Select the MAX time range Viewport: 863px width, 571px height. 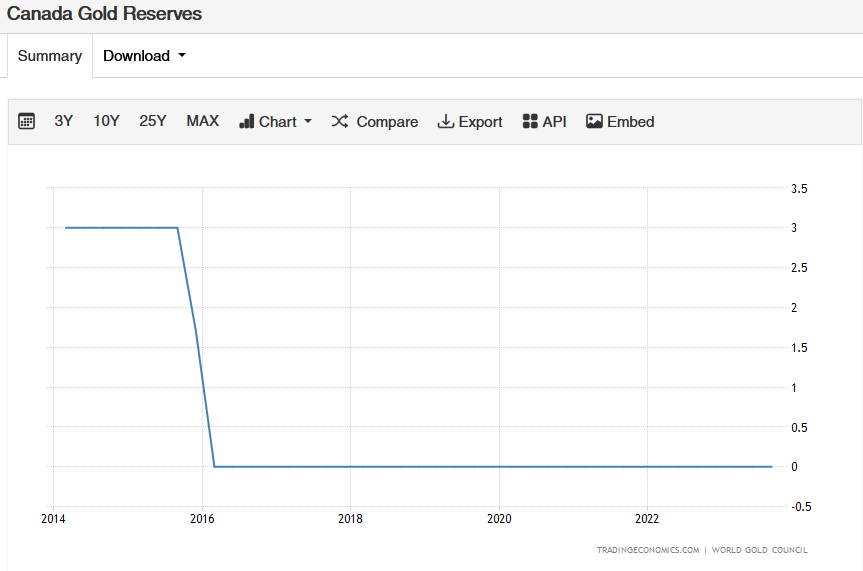click(x=202, y=121)
